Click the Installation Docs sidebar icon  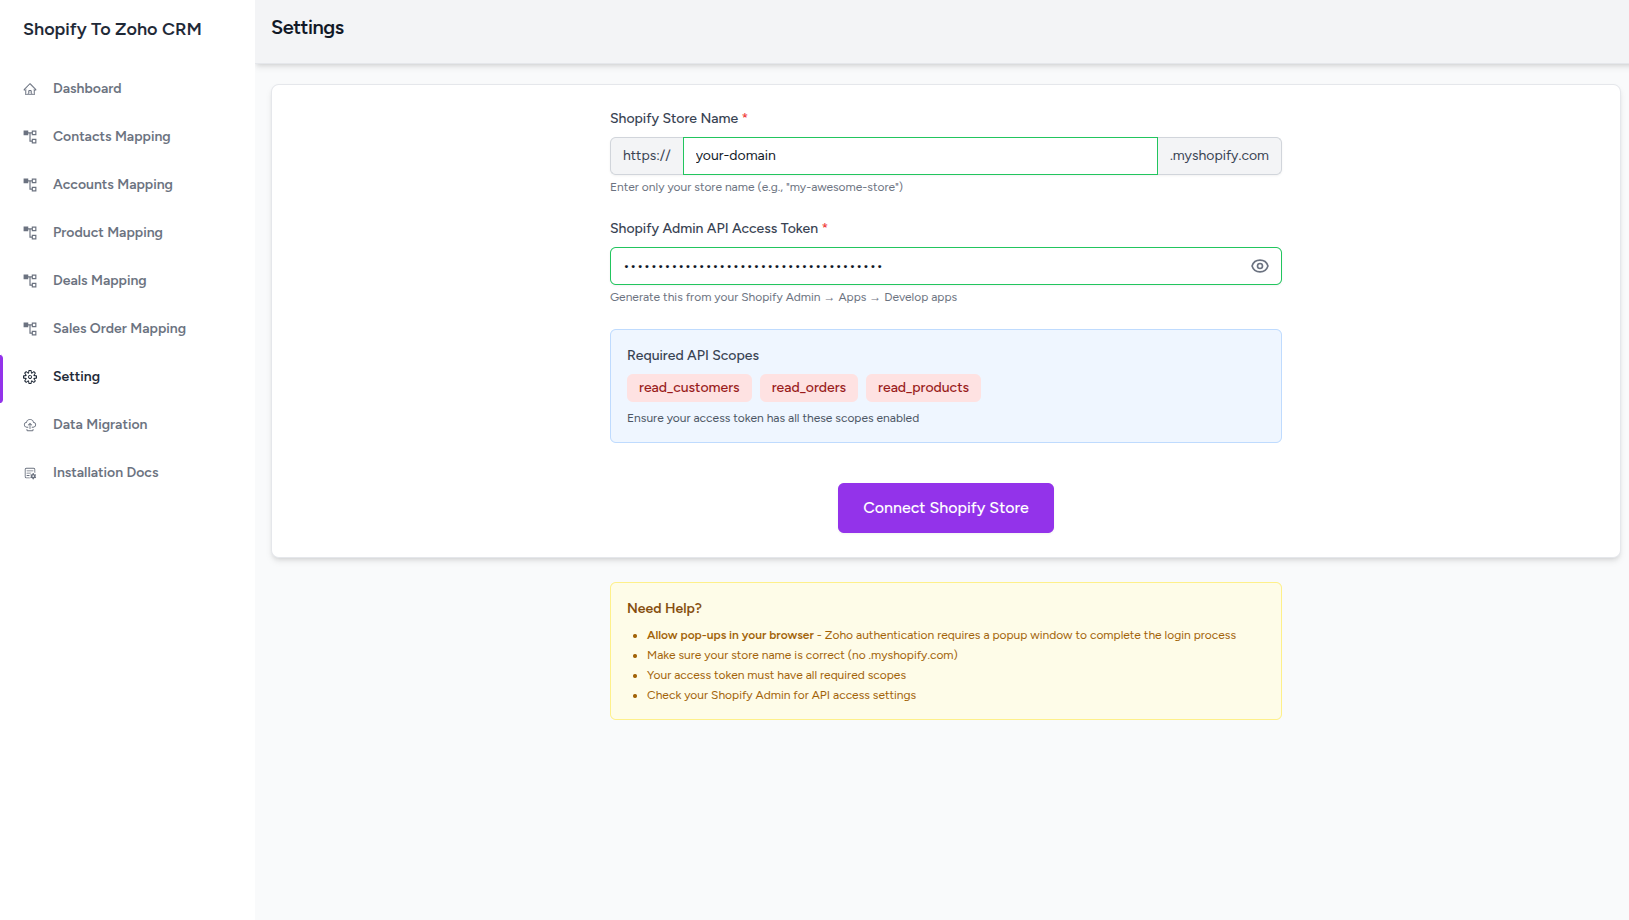[x=31, y=472]
